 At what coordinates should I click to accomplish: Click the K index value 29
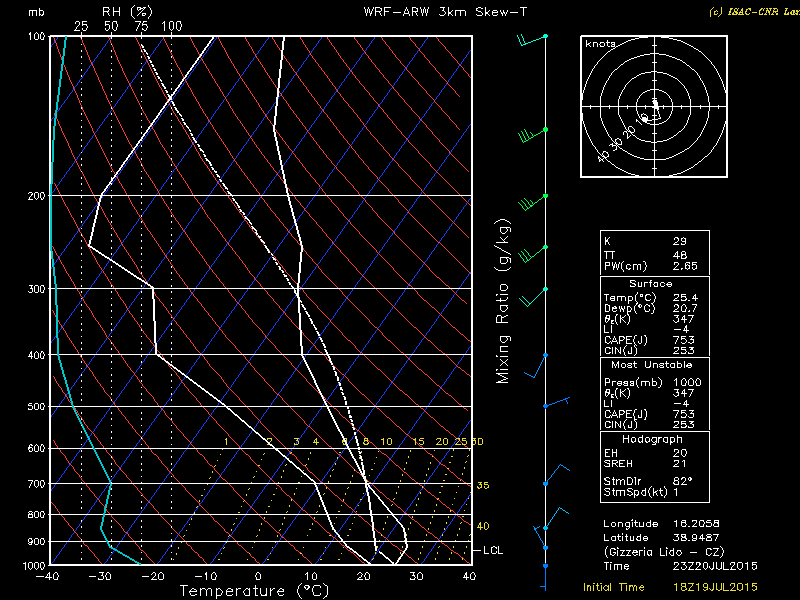(x=680, y=241)
